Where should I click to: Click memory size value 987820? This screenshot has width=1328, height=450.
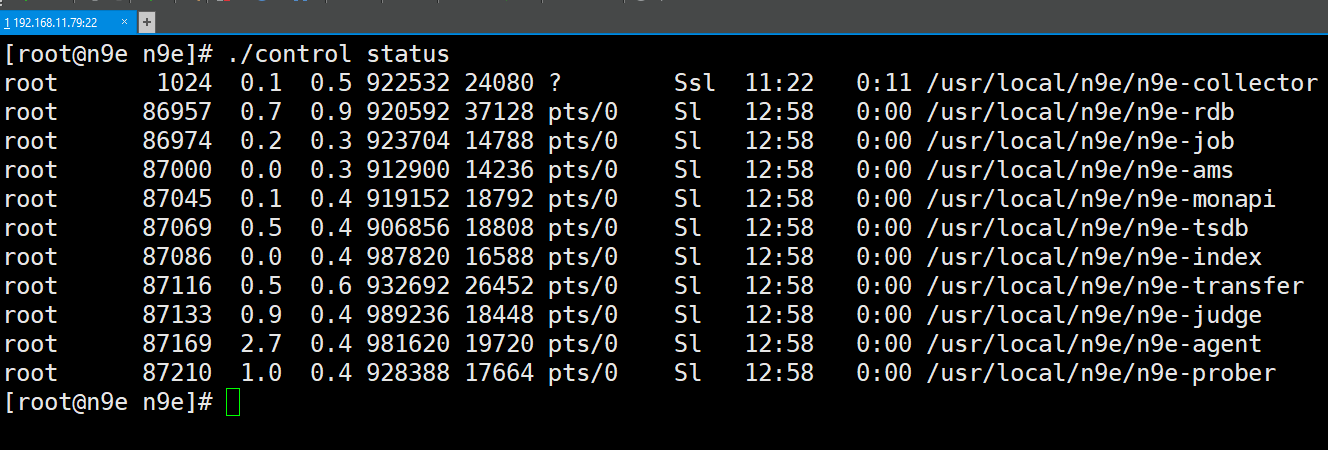coord(408,257)
